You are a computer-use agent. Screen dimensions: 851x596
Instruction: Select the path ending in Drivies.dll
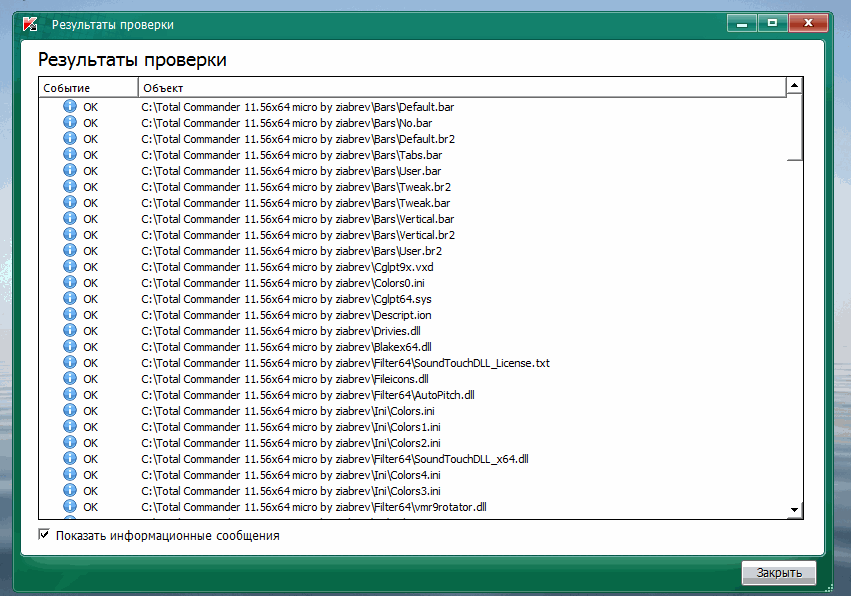(281, 331)
